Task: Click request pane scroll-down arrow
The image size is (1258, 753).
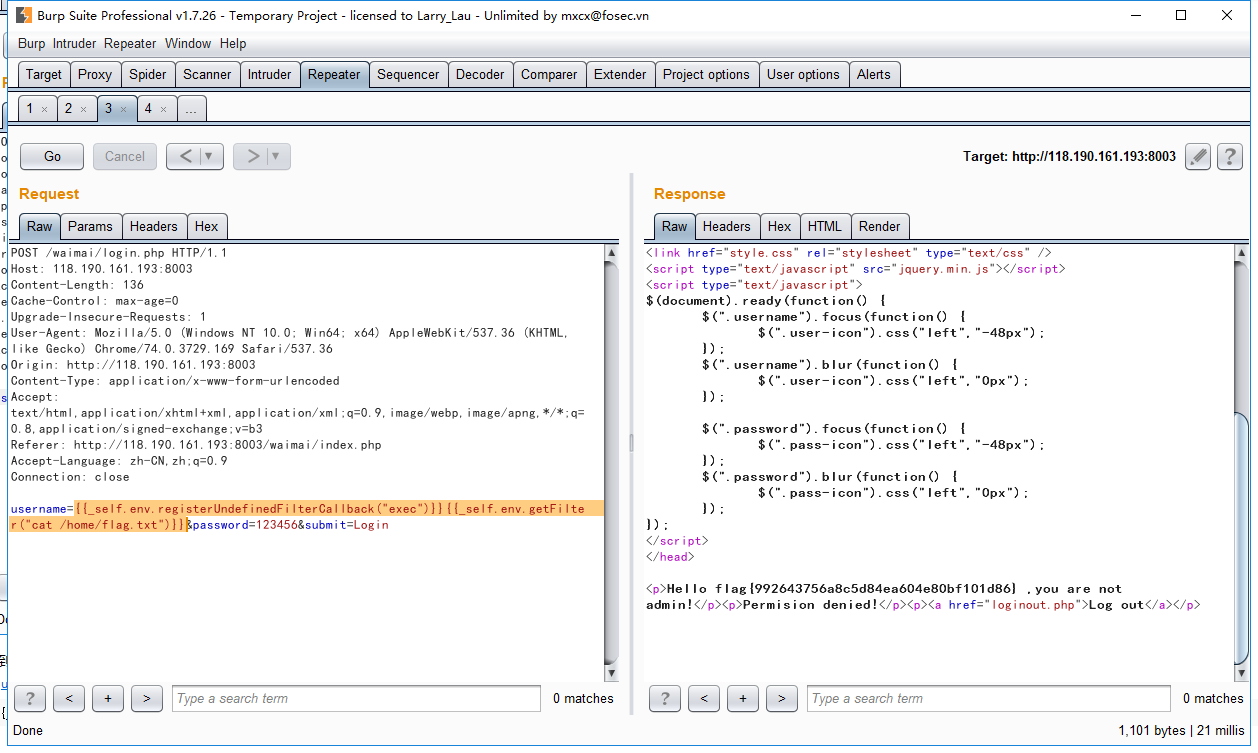Action: [612, 674]
